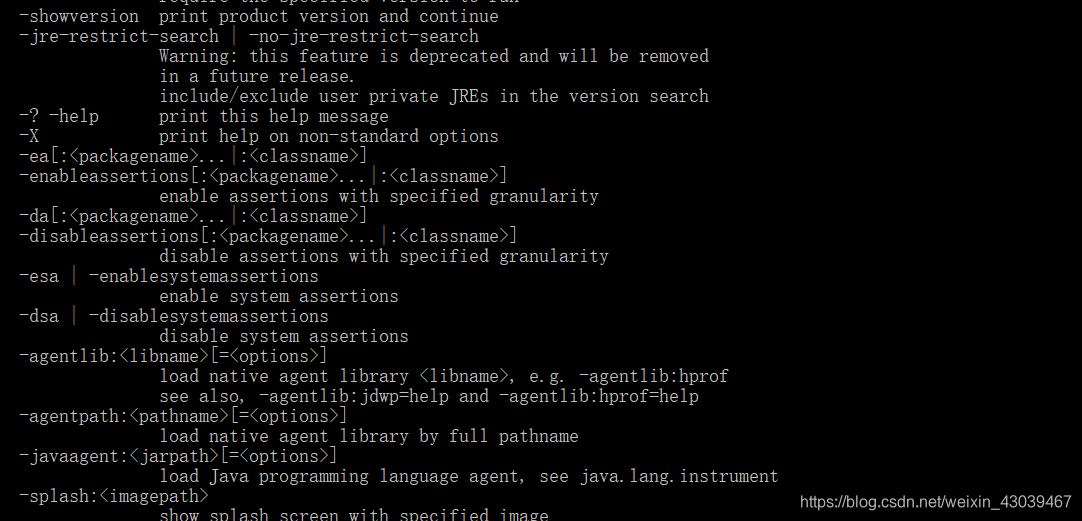Click 'disable system assertions' description
This screenshot has width=1082, height=521.
284,336
